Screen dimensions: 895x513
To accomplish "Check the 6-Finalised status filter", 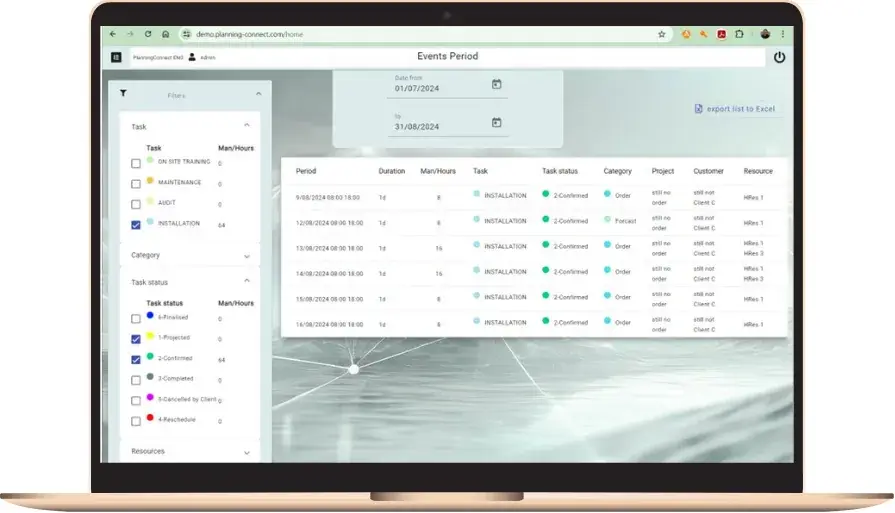I will point(136,318).
